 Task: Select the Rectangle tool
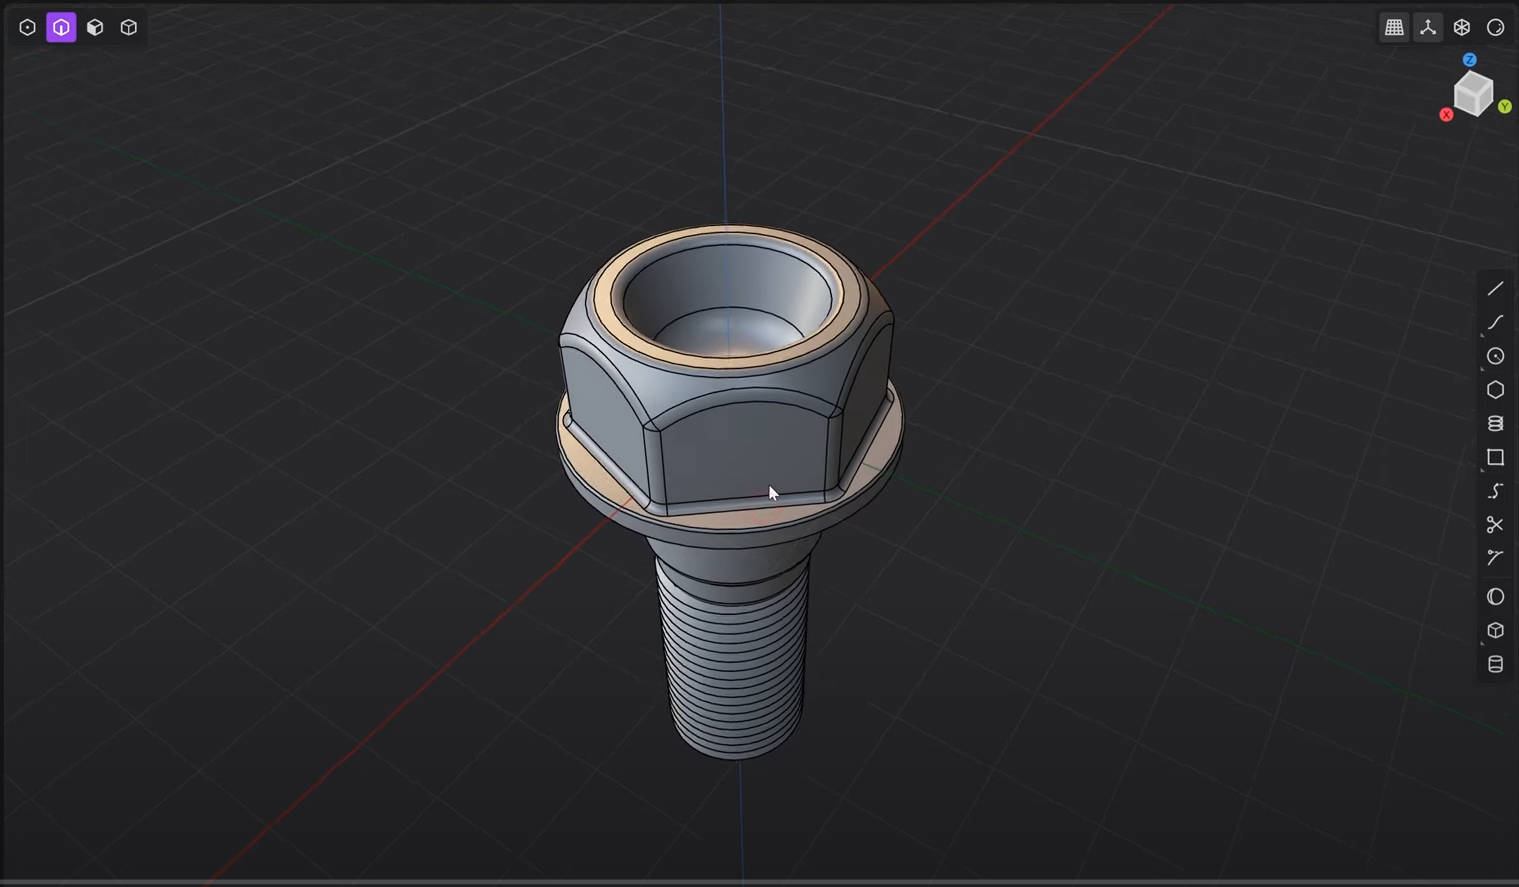[1495, 457]
